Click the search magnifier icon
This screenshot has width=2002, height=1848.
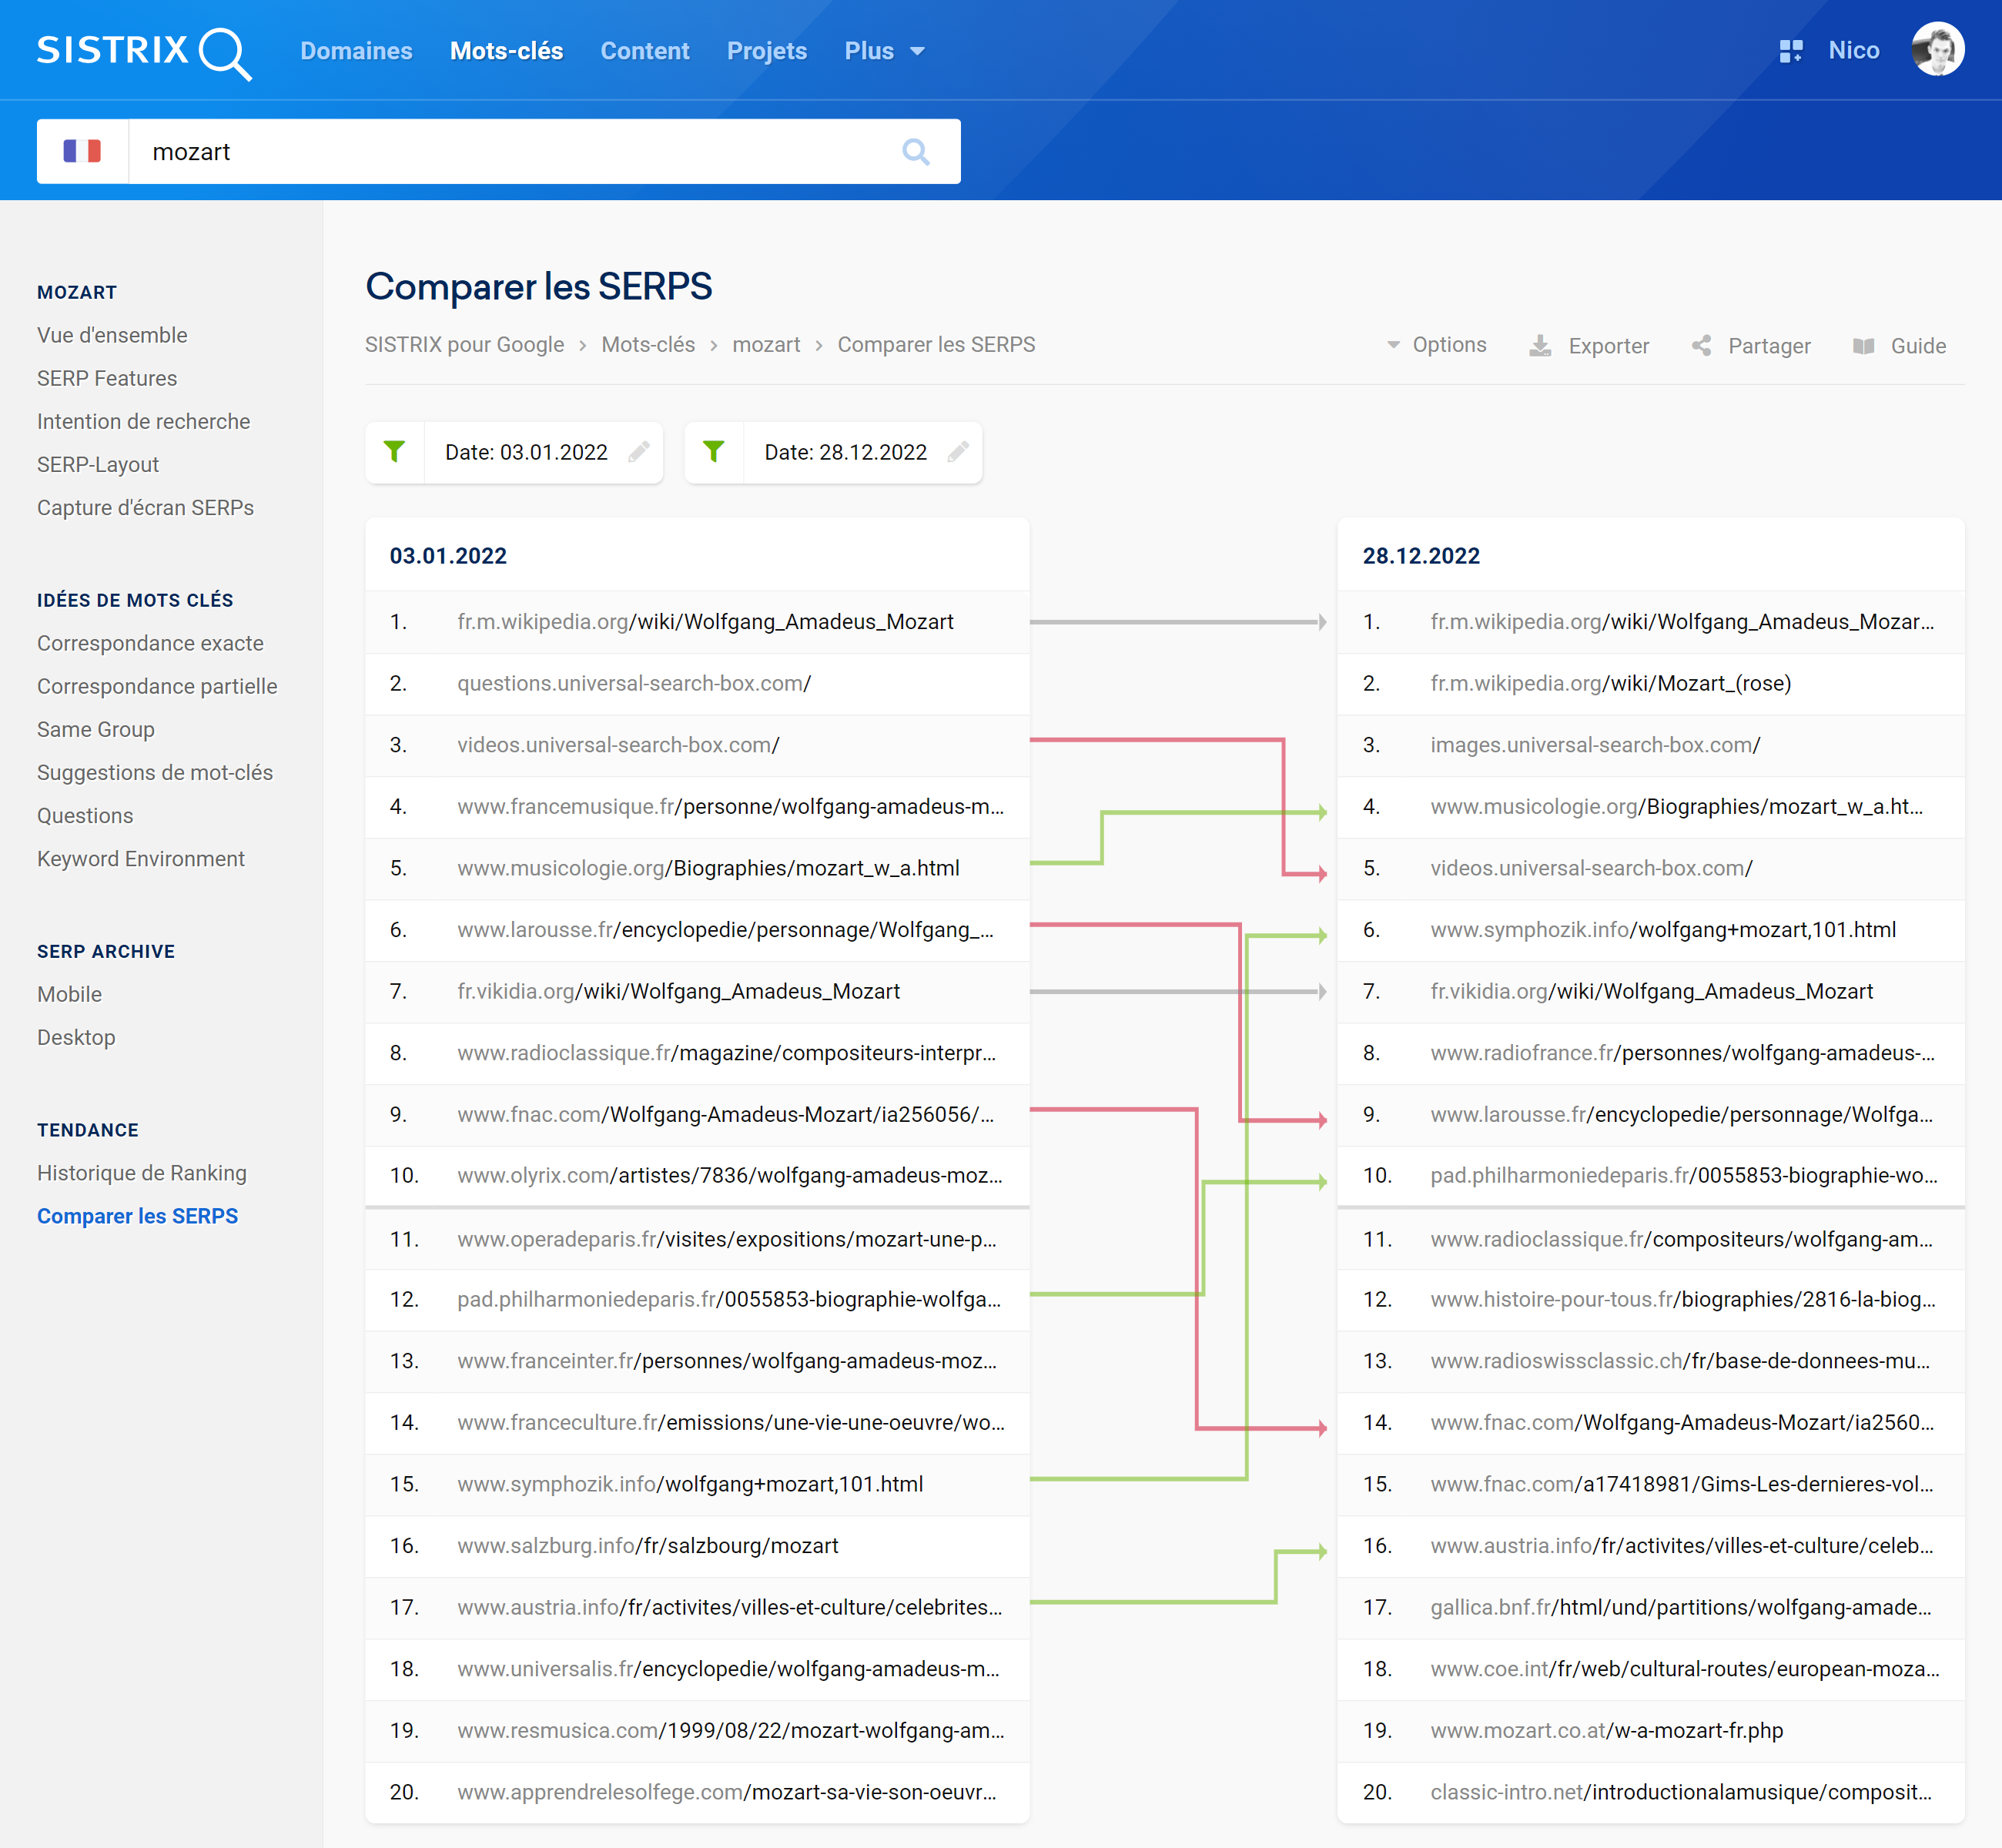click(915, 152)
